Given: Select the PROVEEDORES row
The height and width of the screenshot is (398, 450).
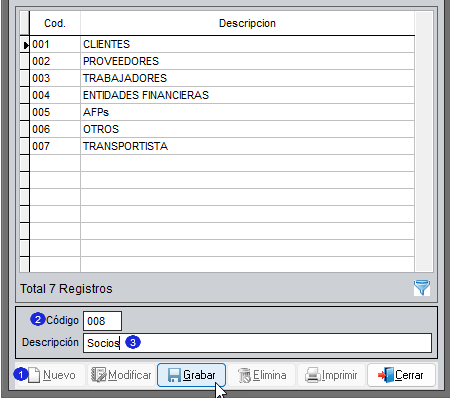Looking at the screenshot, I should pyautogui.click(x=222, y=61).
